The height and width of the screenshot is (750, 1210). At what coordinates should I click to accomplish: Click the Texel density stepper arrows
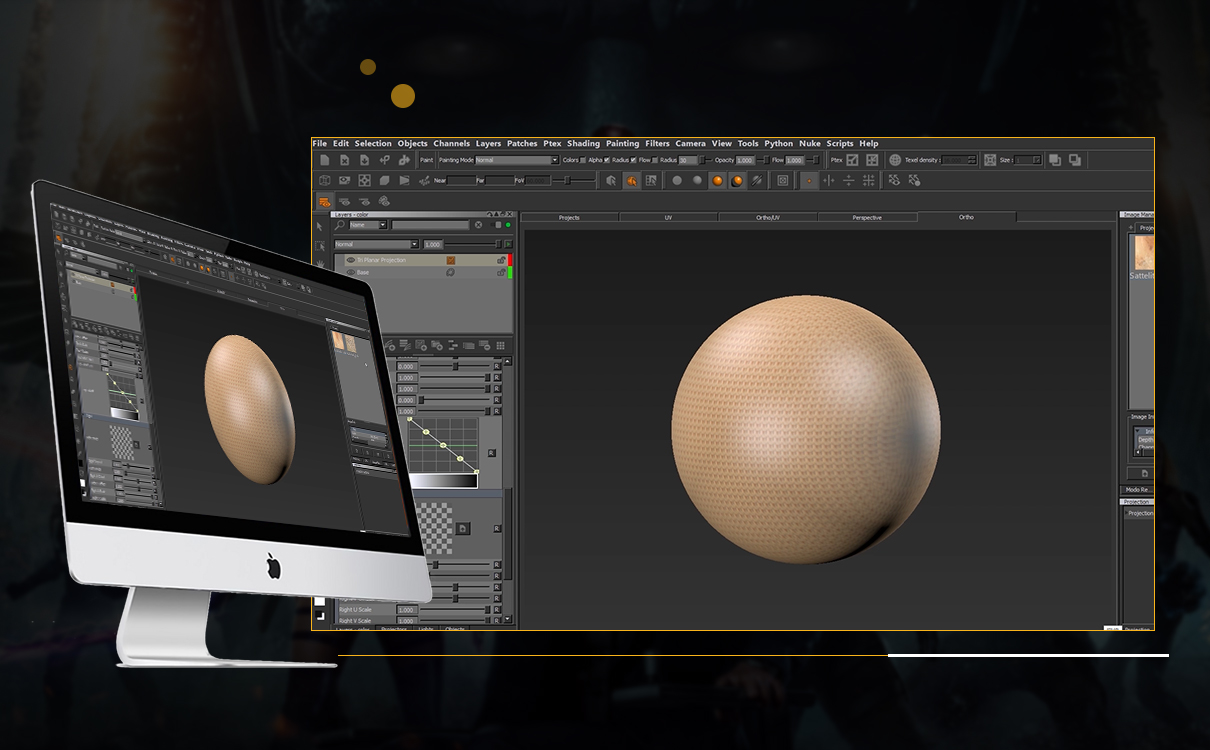(972, 160)
